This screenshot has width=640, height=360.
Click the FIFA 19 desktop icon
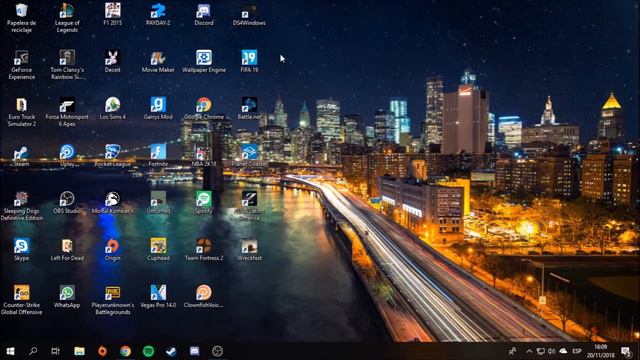[x=249, y=61]
